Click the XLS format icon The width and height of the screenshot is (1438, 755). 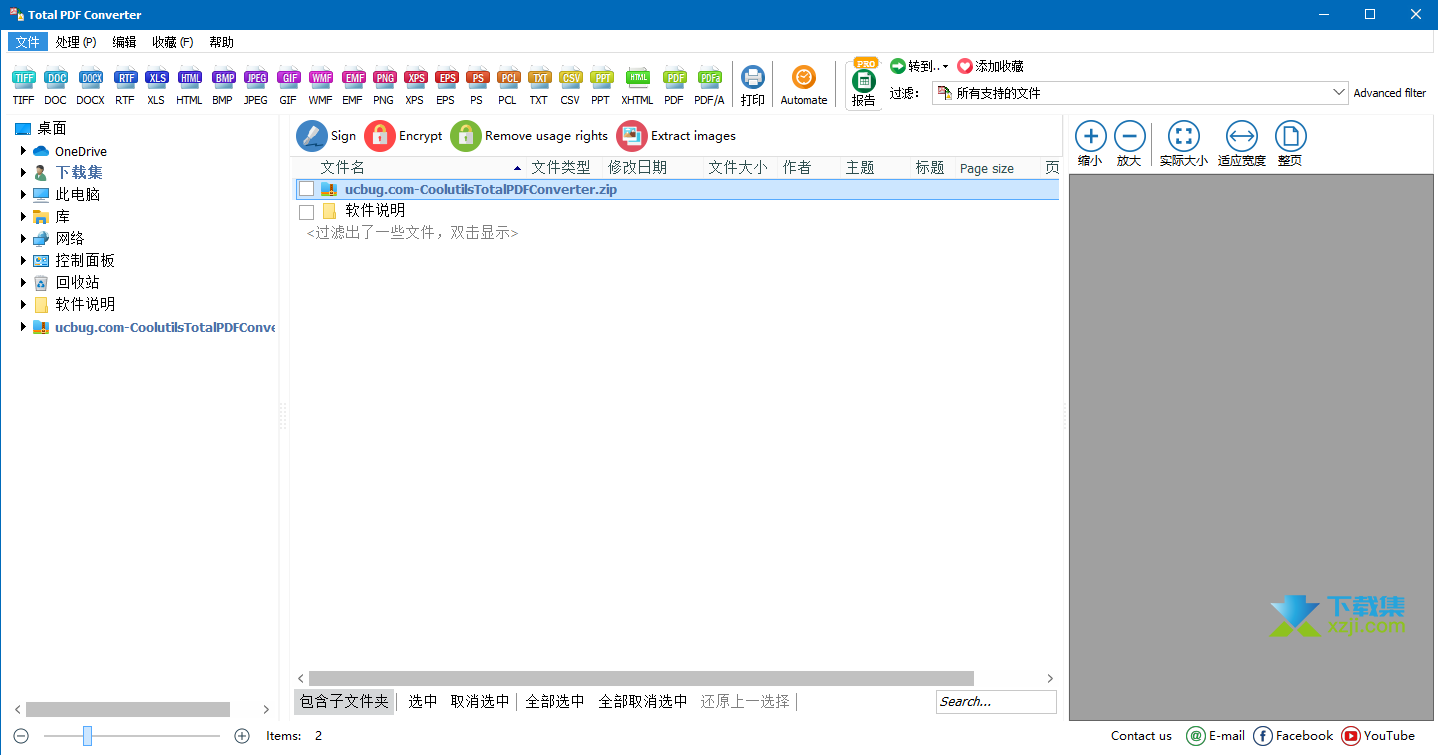156,78
